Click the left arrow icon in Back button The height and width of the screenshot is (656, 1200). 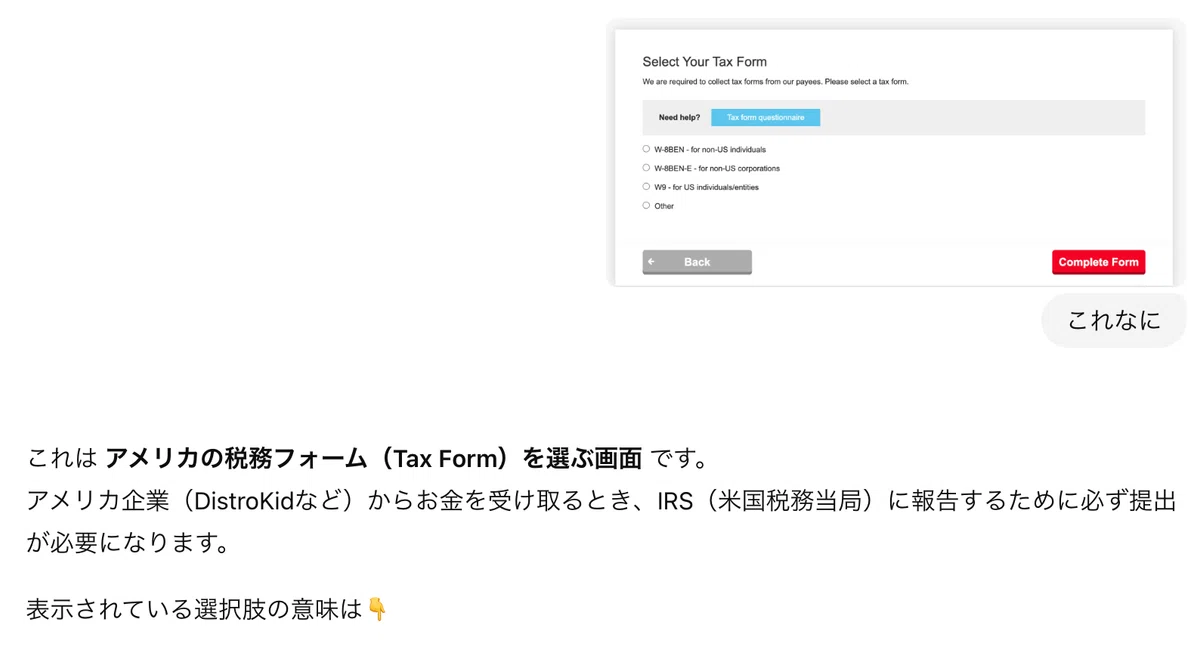click(652, 262)
